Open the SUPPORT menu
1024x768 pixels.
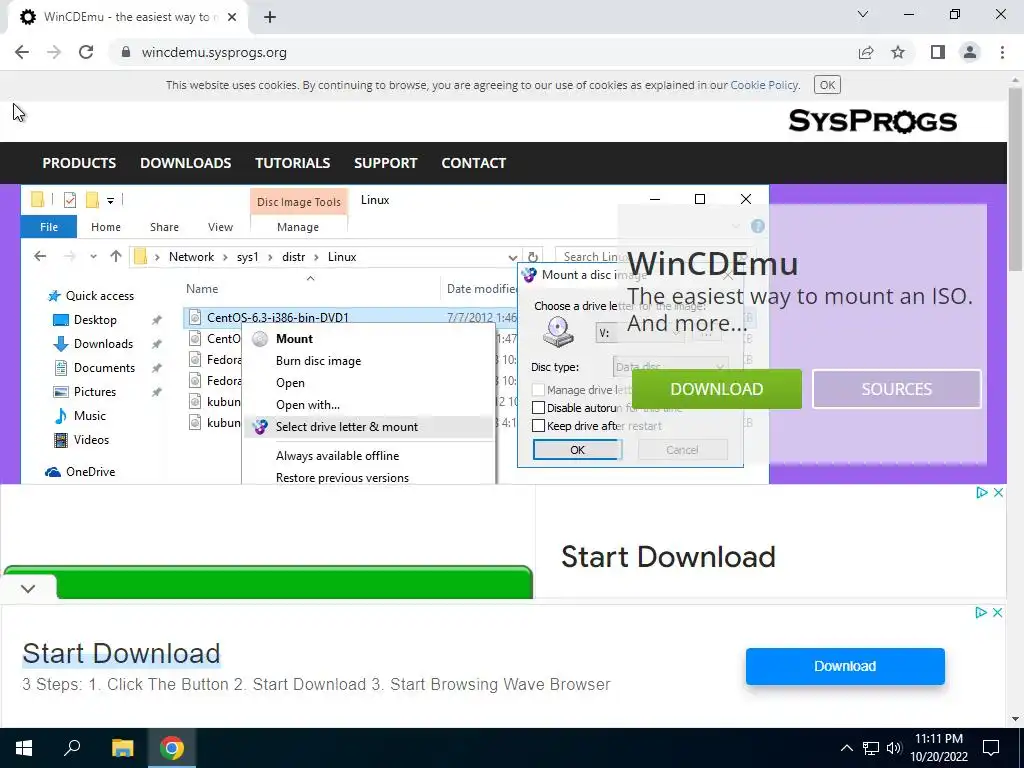[385, 163]
